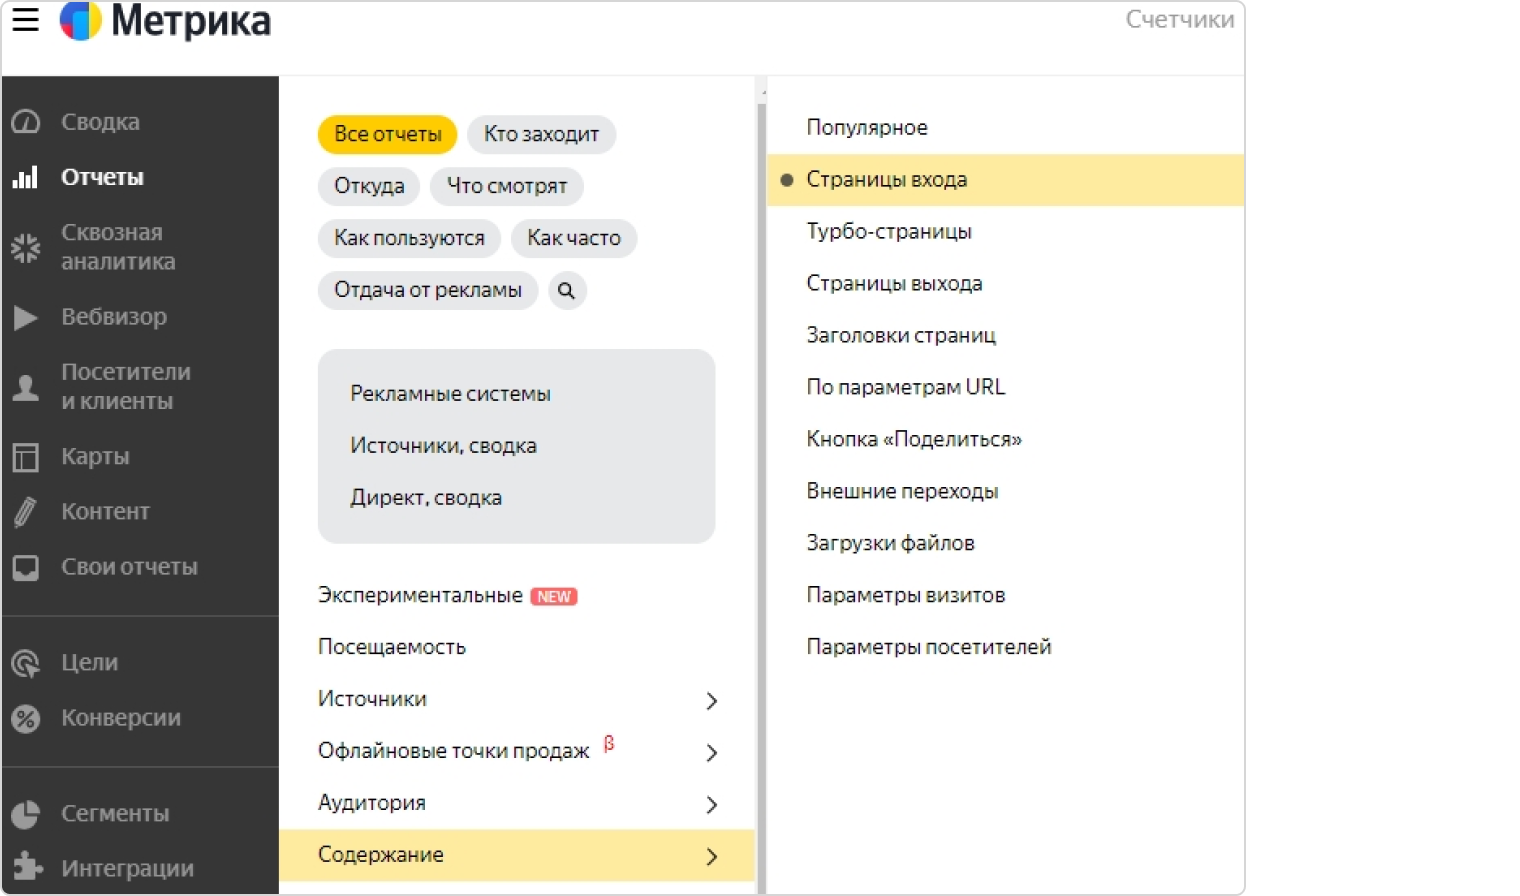Go to Счетчики link in header
This screenshot has width=1520, height=896.
(x=1179, y=20)
